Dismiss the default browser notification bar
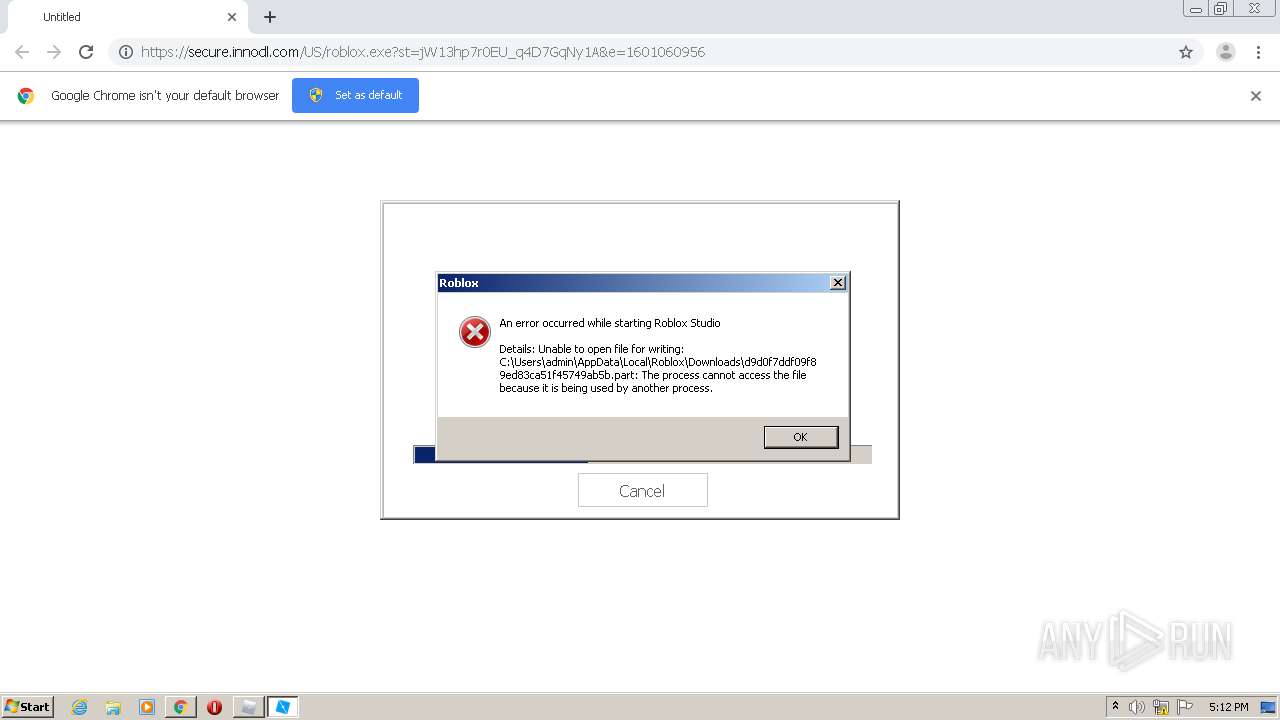This screenshot has height=720, width=1280. pyautogui.click(x=1255, y=96)
